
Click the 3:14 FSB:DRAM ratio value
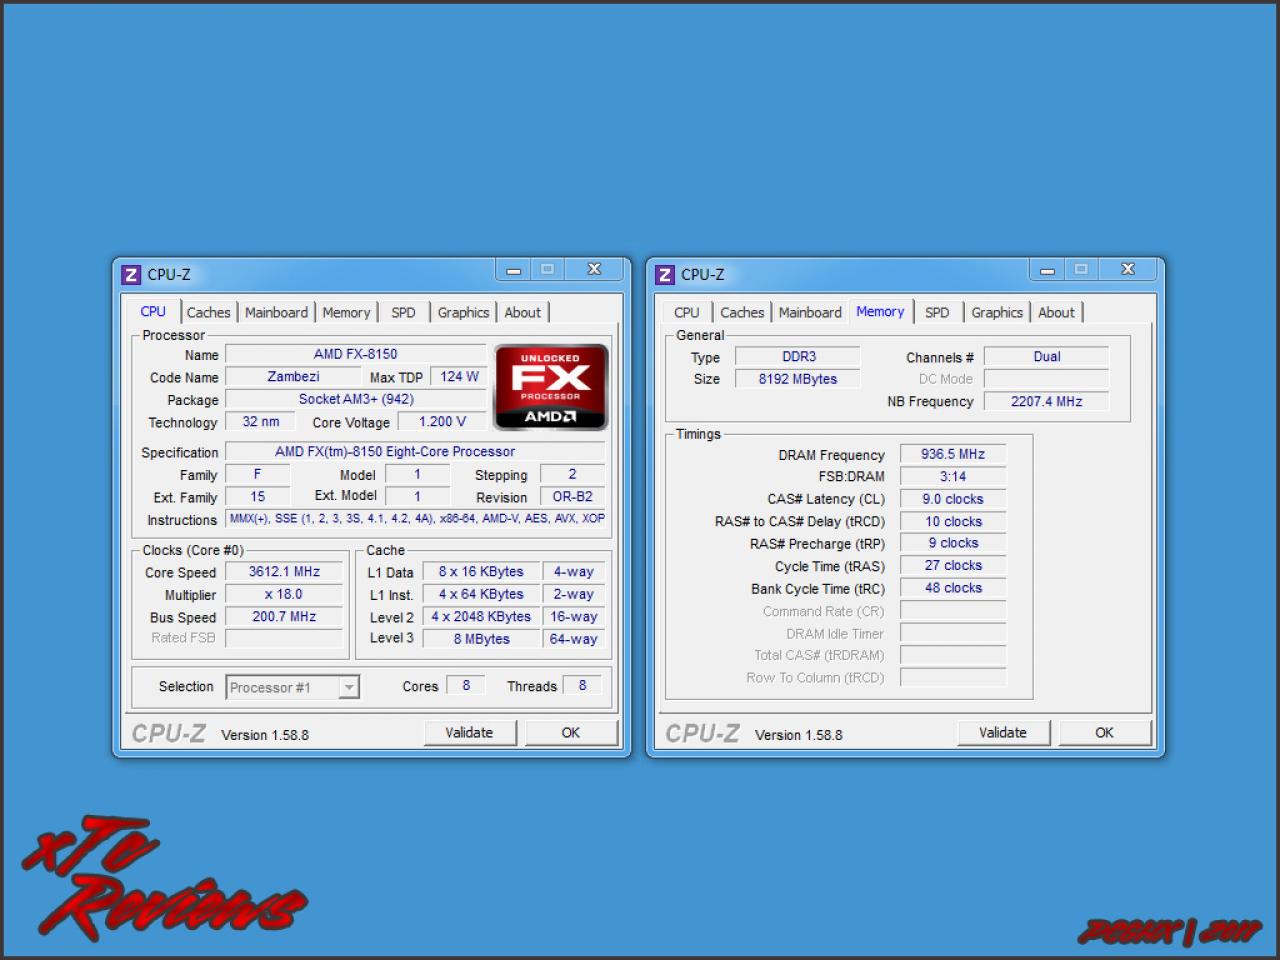(x=953, y=477)
